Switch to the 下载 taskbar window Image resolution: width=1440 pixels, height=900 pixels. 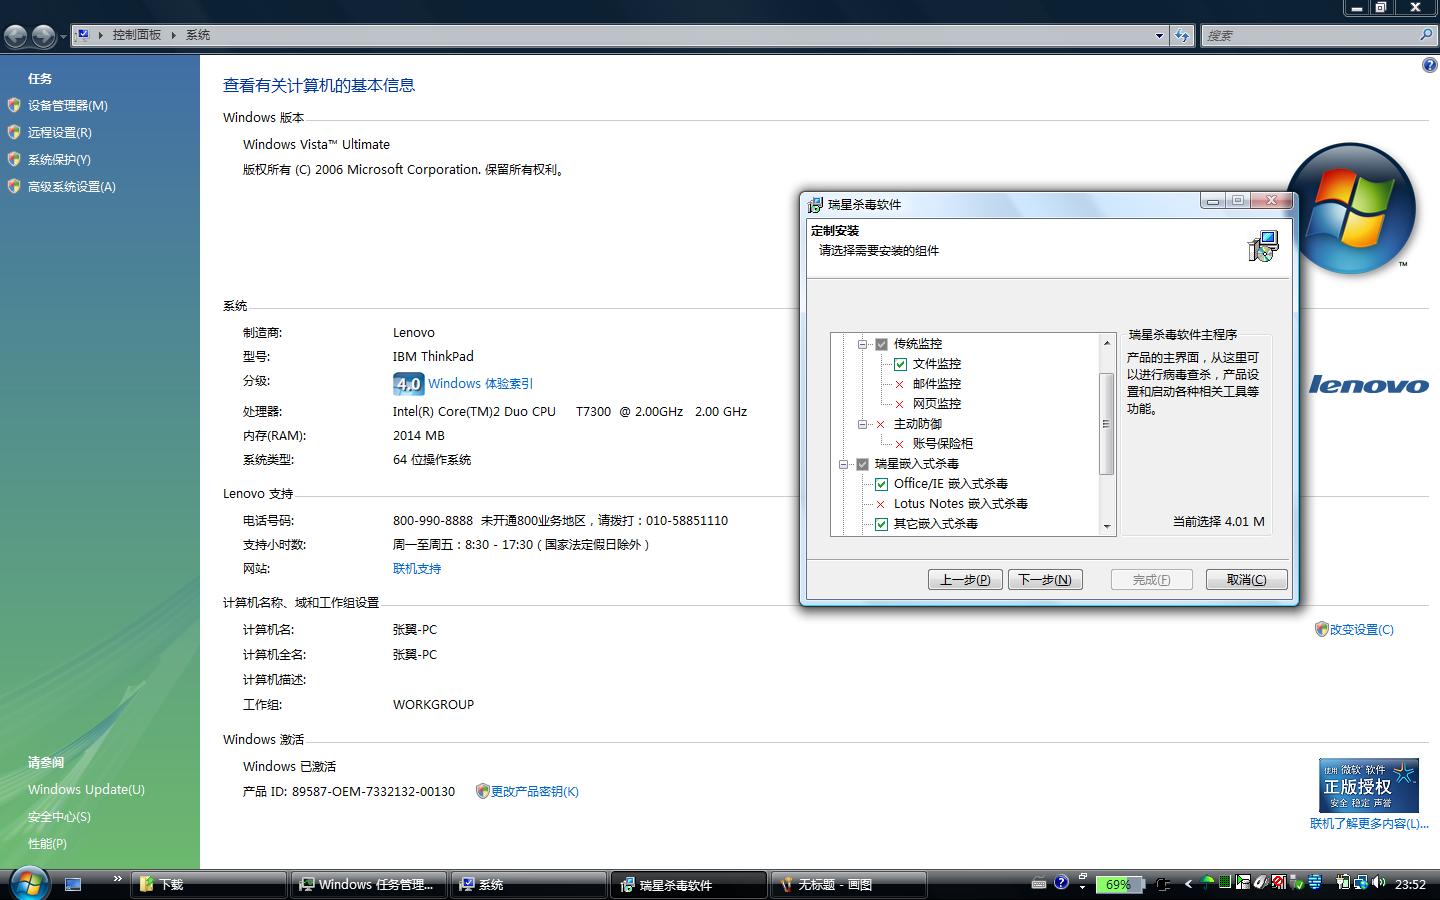click(209, 884)
